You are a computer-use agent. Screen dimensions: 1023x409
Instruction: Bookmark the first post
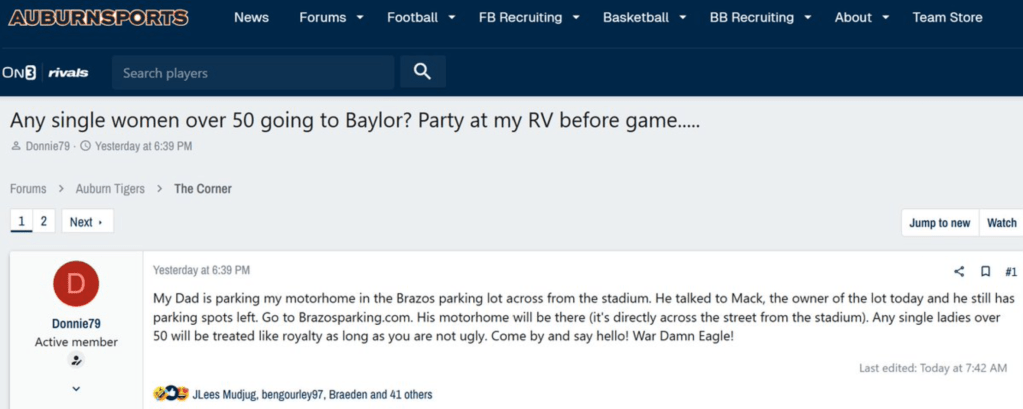point(985,271)
